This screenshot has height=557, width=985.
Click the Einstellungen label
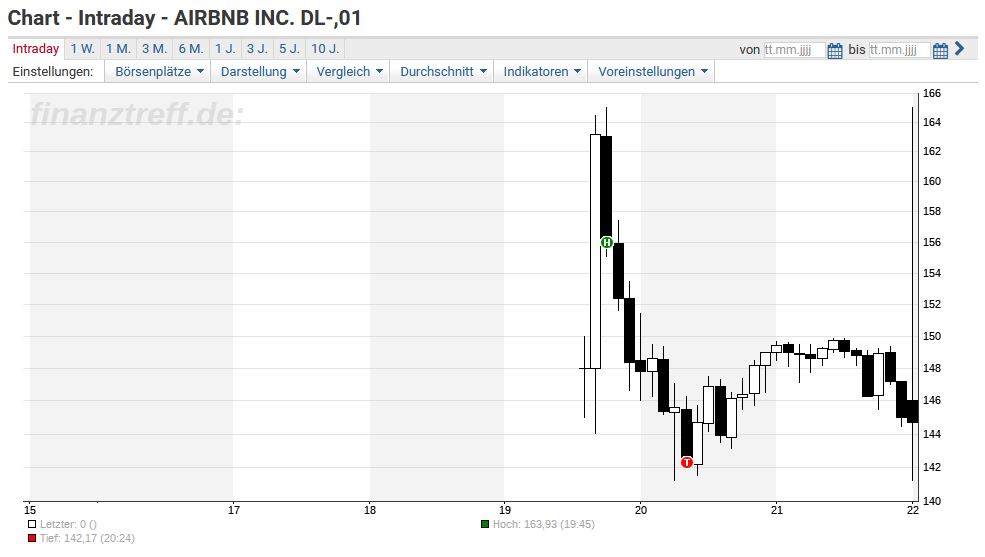pyautogui.click(x=53, y=72)
